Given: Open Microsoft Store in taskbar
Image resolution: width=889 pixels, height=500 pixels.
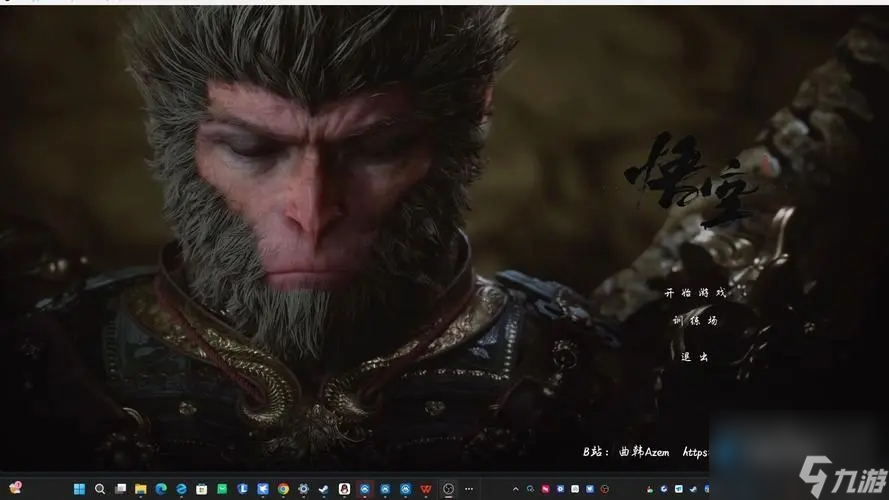Looking at the screenshot, I should (x=201, y=489).
